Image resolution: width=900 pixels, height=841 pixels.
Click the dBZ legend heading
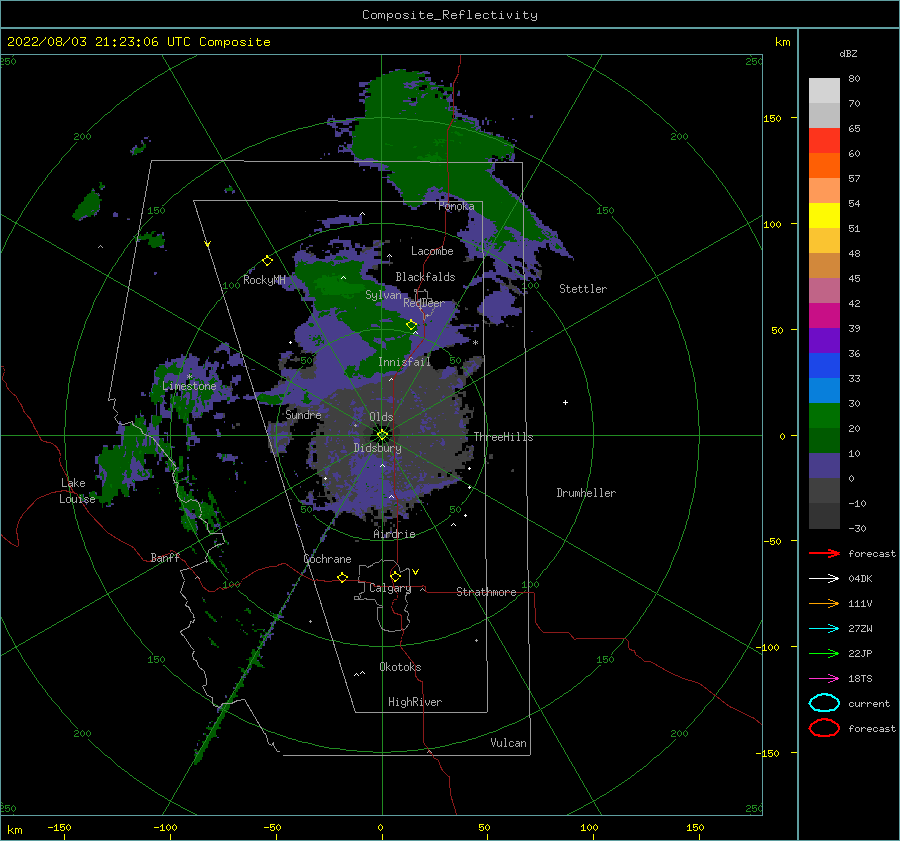848,53
